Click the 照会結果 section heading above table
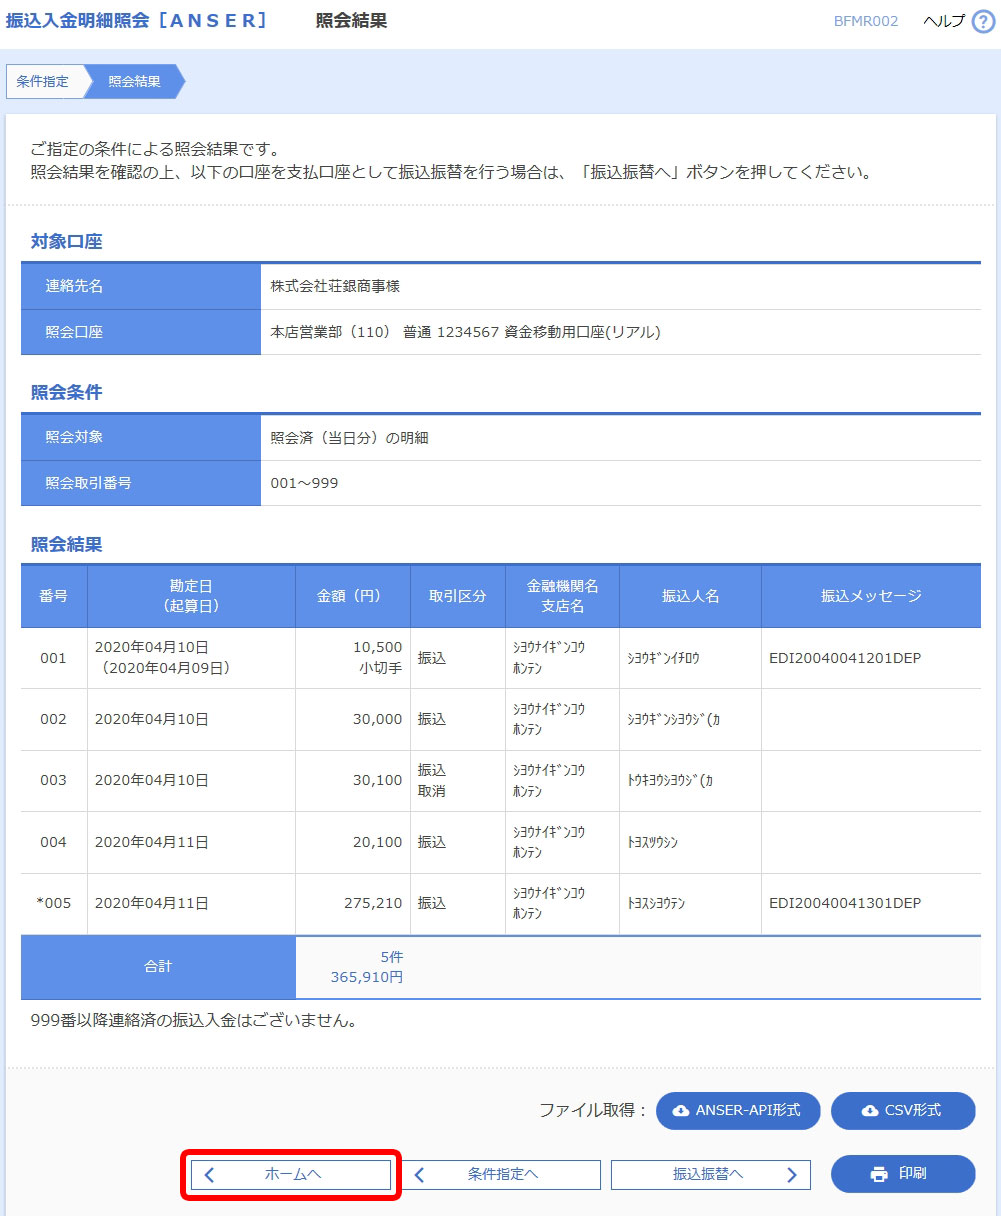 click(x=67, y=545)
